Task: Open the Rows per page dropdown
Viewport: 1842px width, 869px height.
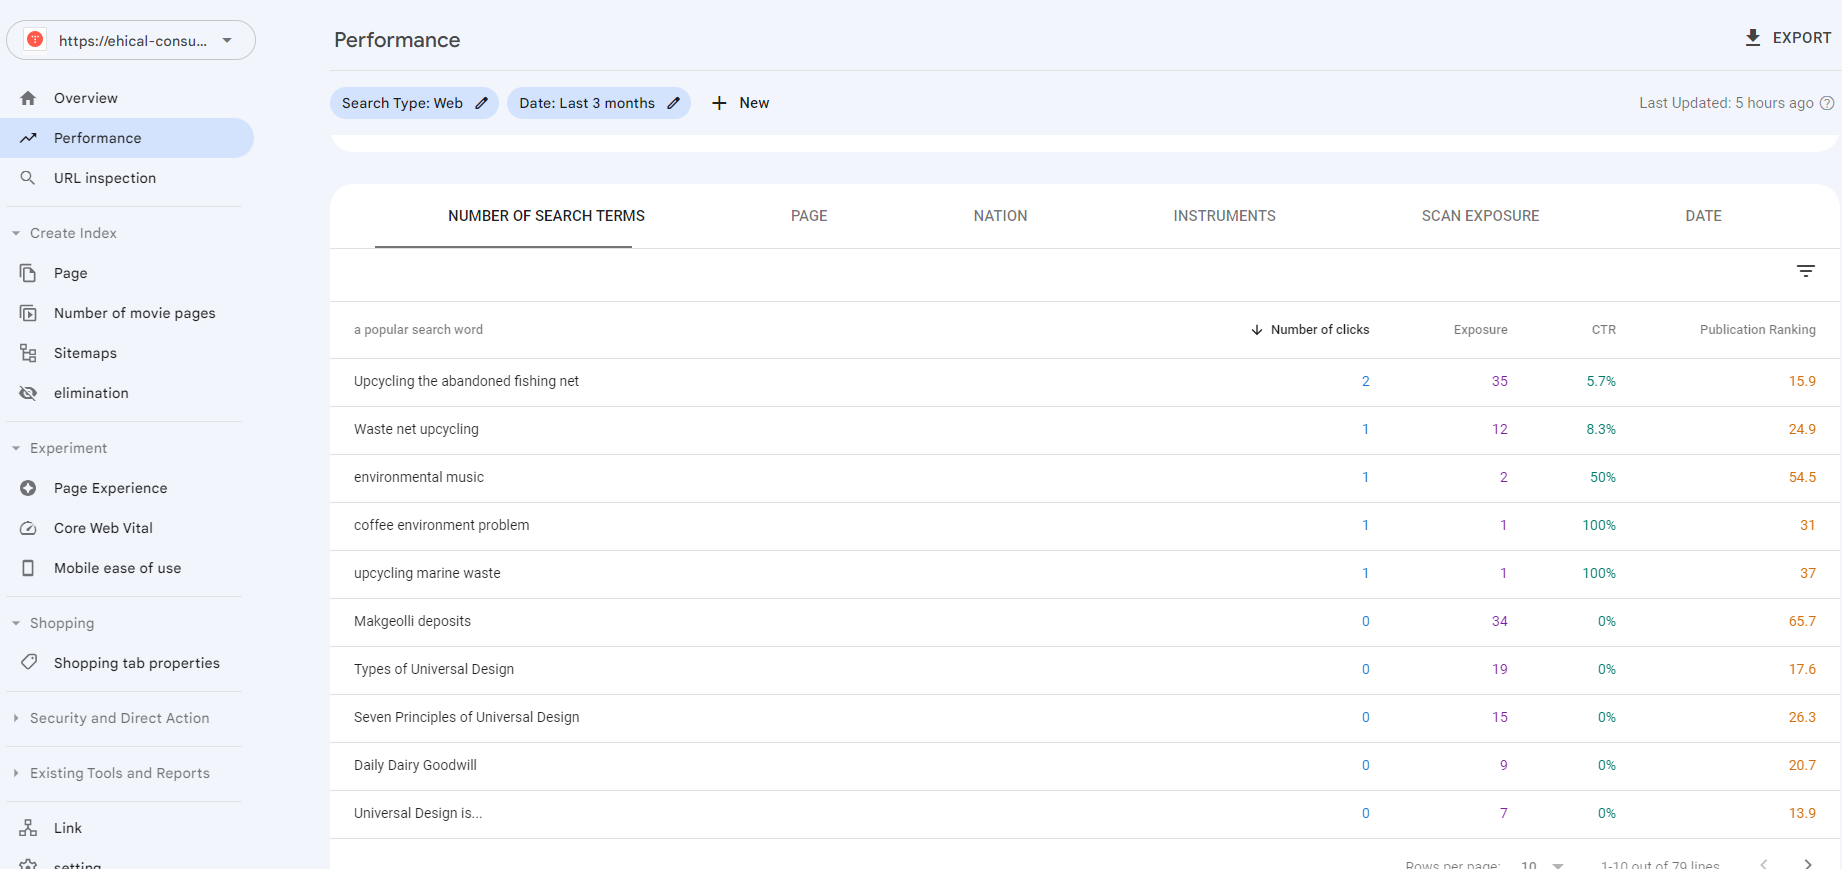Action: point(1542,864)
